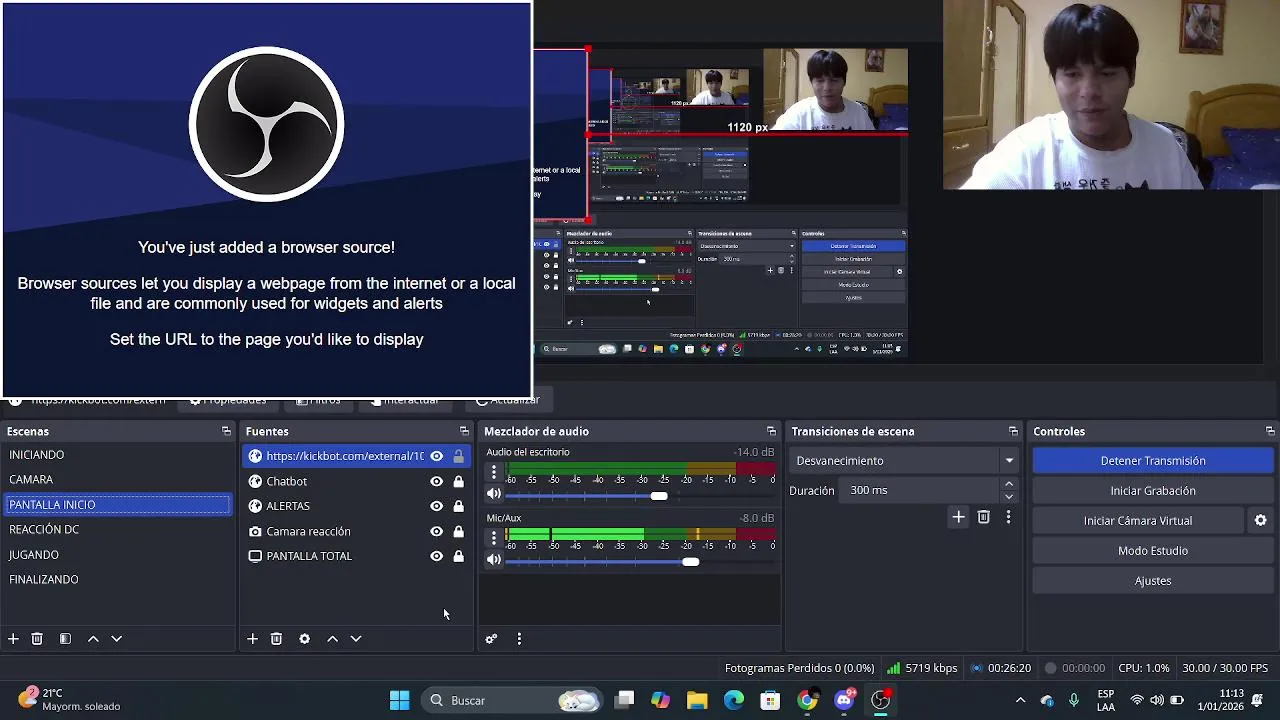Hide the kickbot.com browser source
1280x720 pixels.
436,456
